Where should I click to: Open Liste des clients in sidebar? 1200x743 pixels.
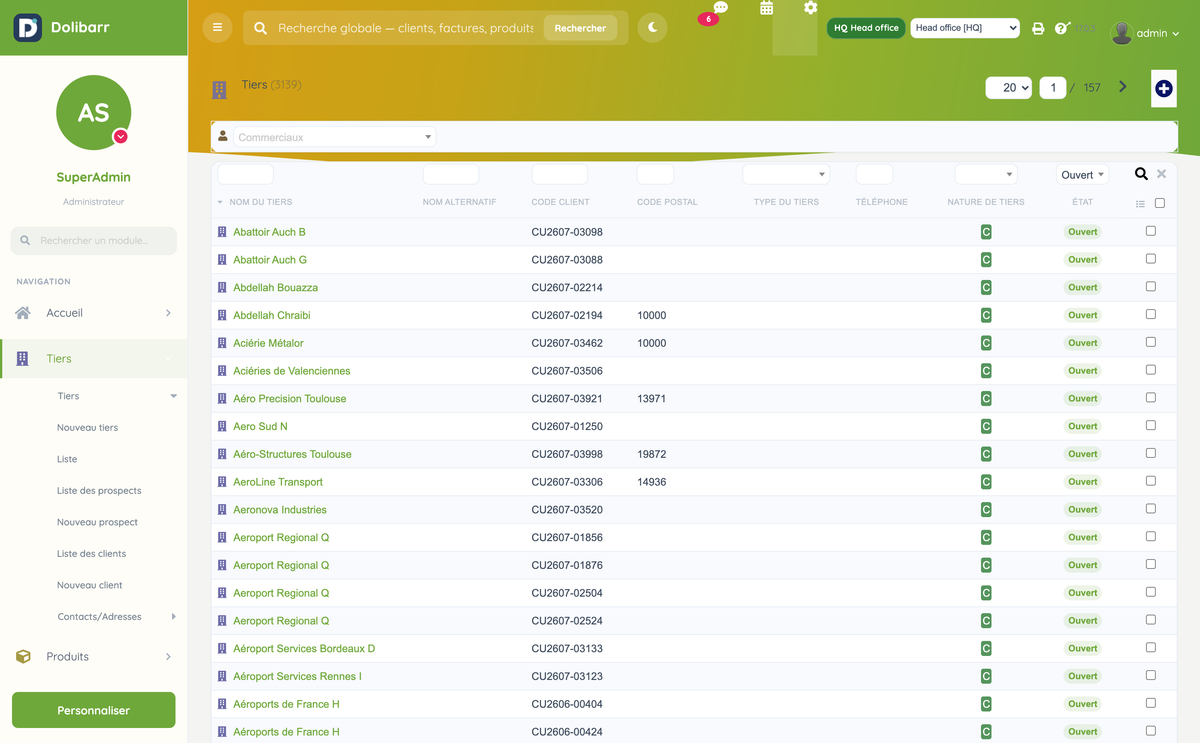91,554
